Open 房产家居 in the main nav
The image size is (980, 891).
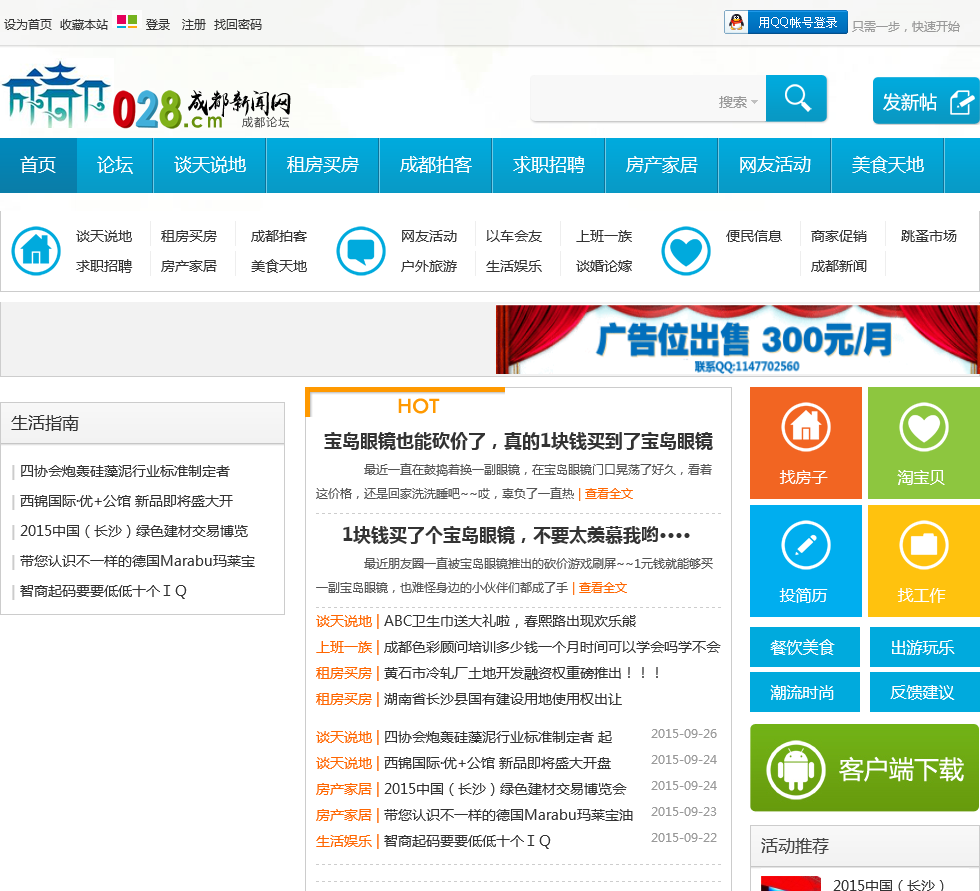point(662,165)
